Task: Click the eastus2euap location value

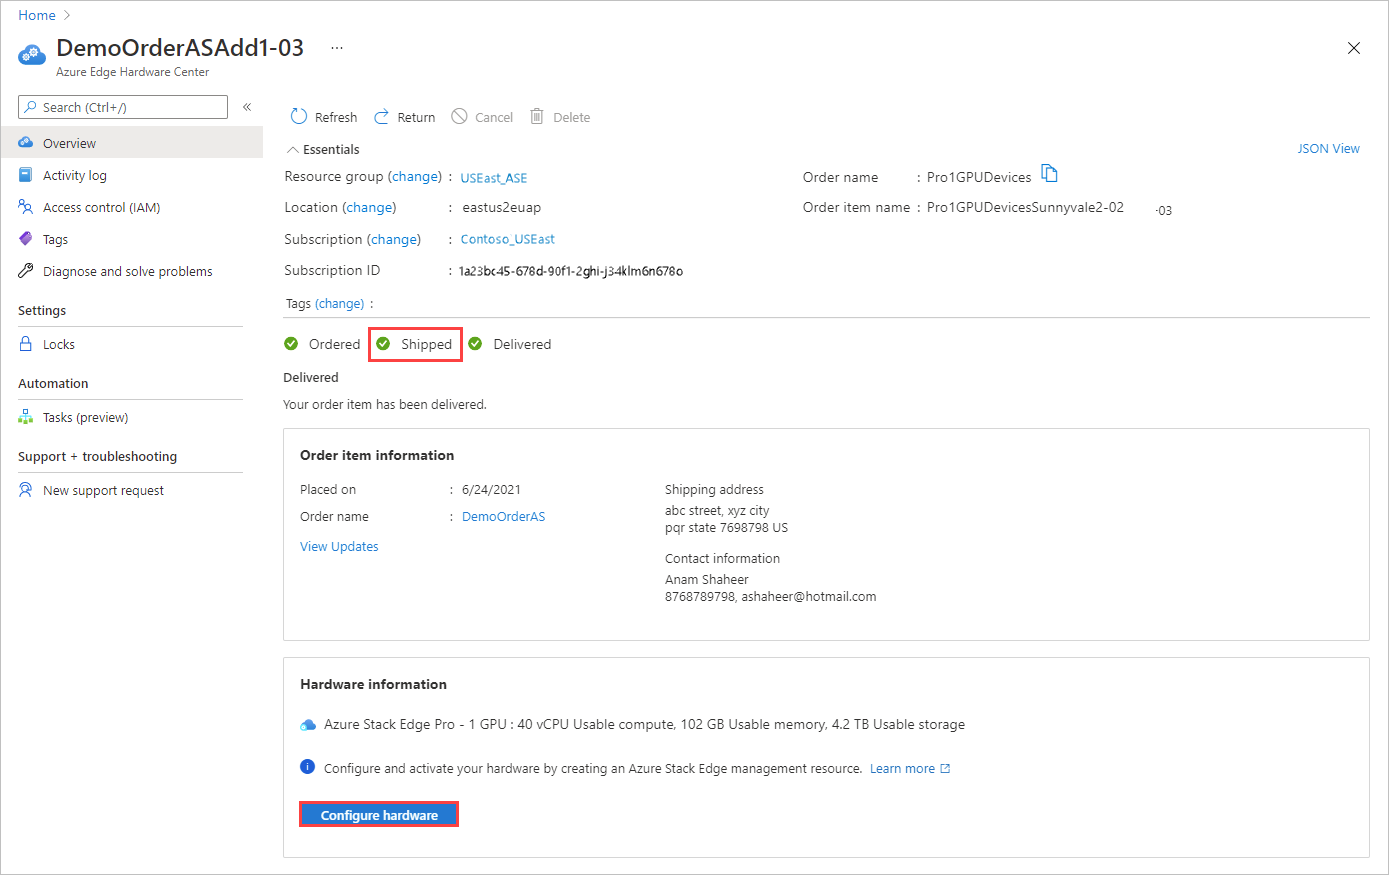Action: (x=501, y=208)
